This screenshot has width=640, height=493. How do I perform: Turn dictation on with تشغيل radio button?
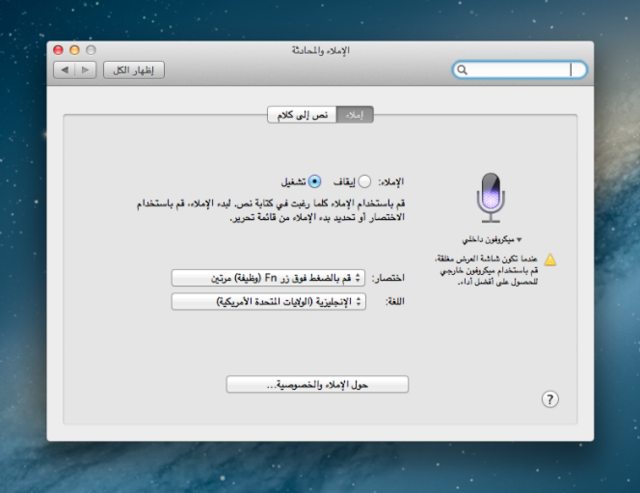coord(315,182)
